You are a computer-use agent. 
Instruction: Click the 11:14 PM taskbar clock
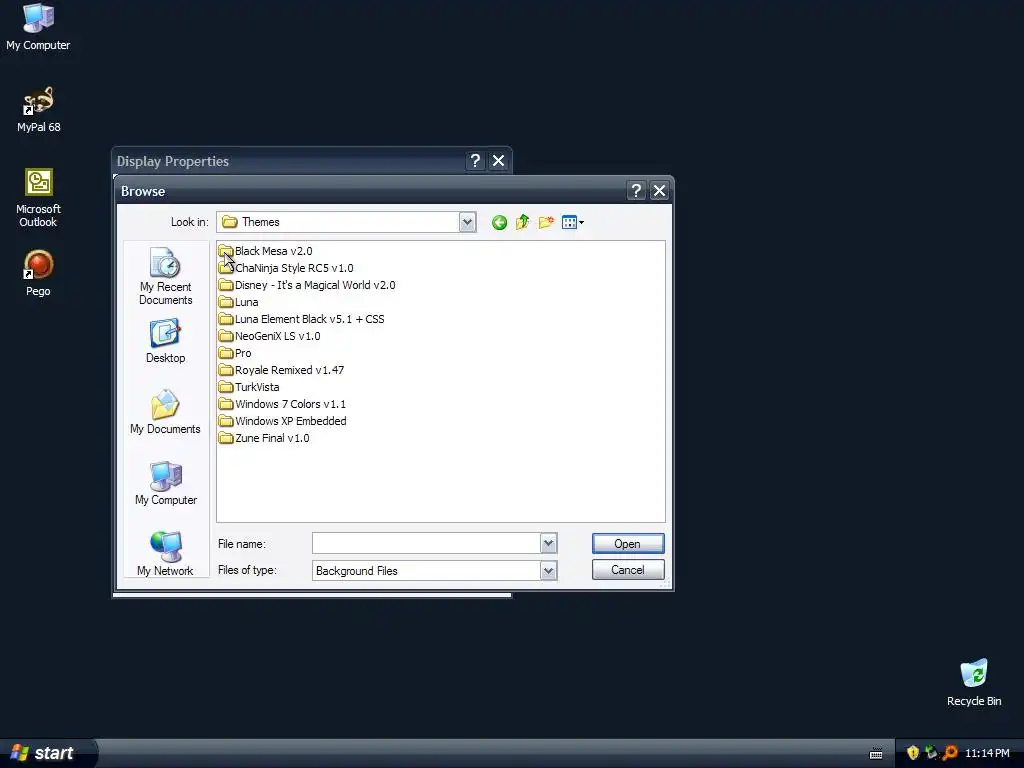coord(987,753)
